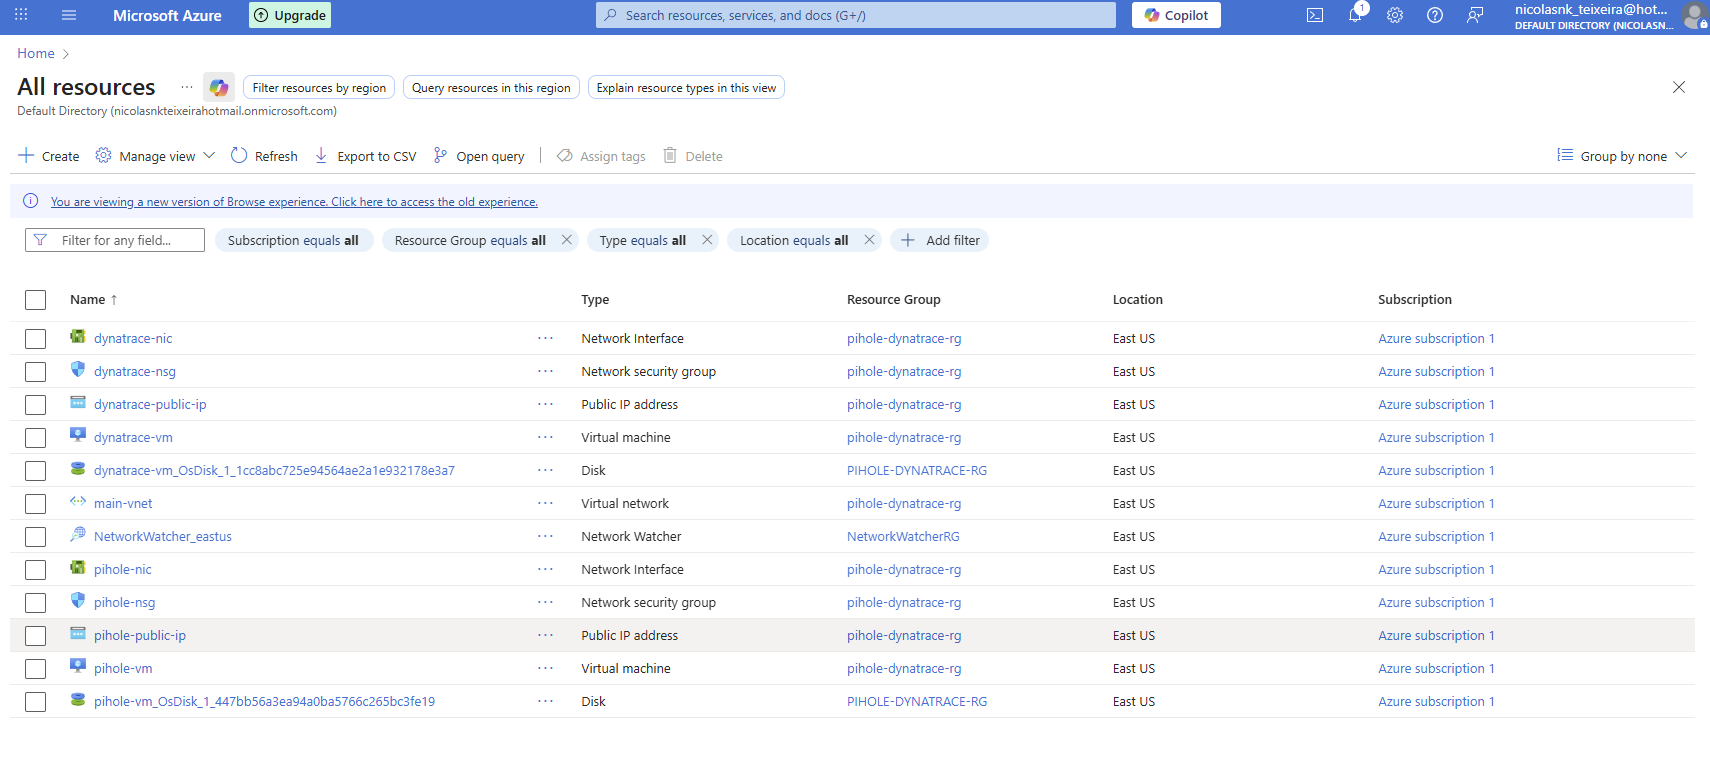Open the pihole-public-ip resource link
This screenshot has height=763, width=1710.
[x=140, y=636]
